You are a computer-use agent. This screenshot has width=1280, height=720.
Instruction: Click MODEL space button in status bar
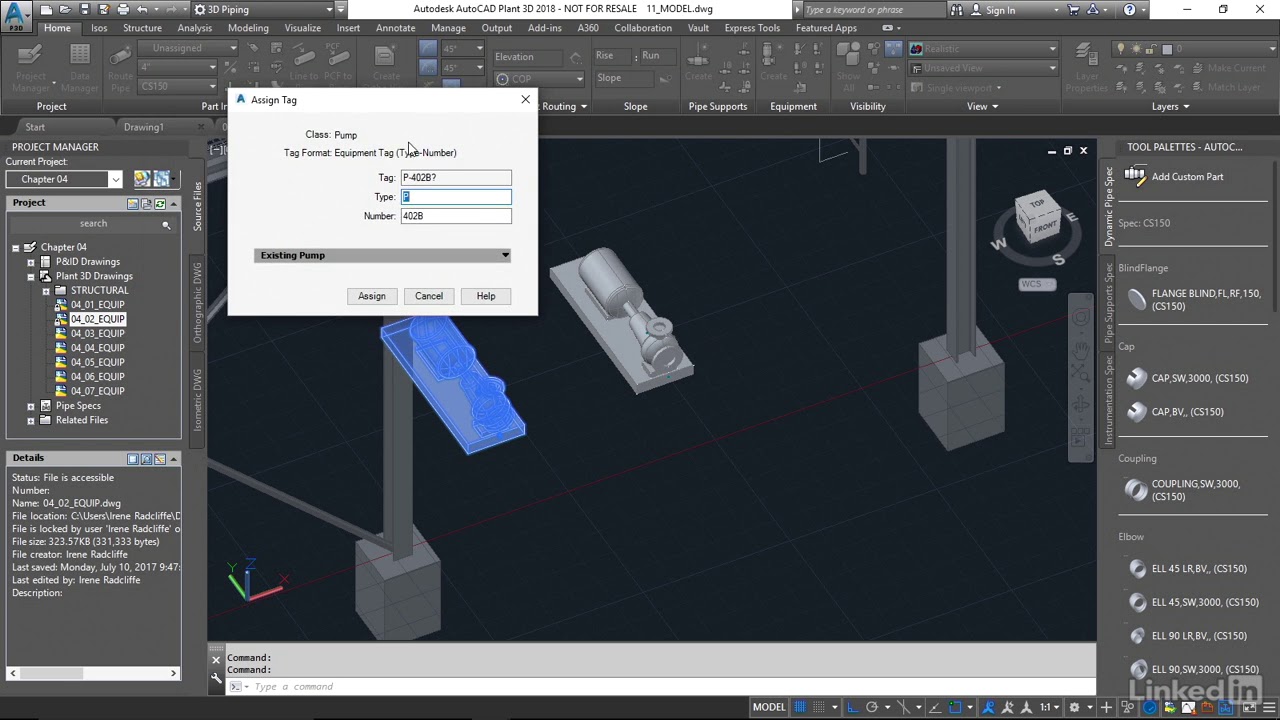click(769, 707)
